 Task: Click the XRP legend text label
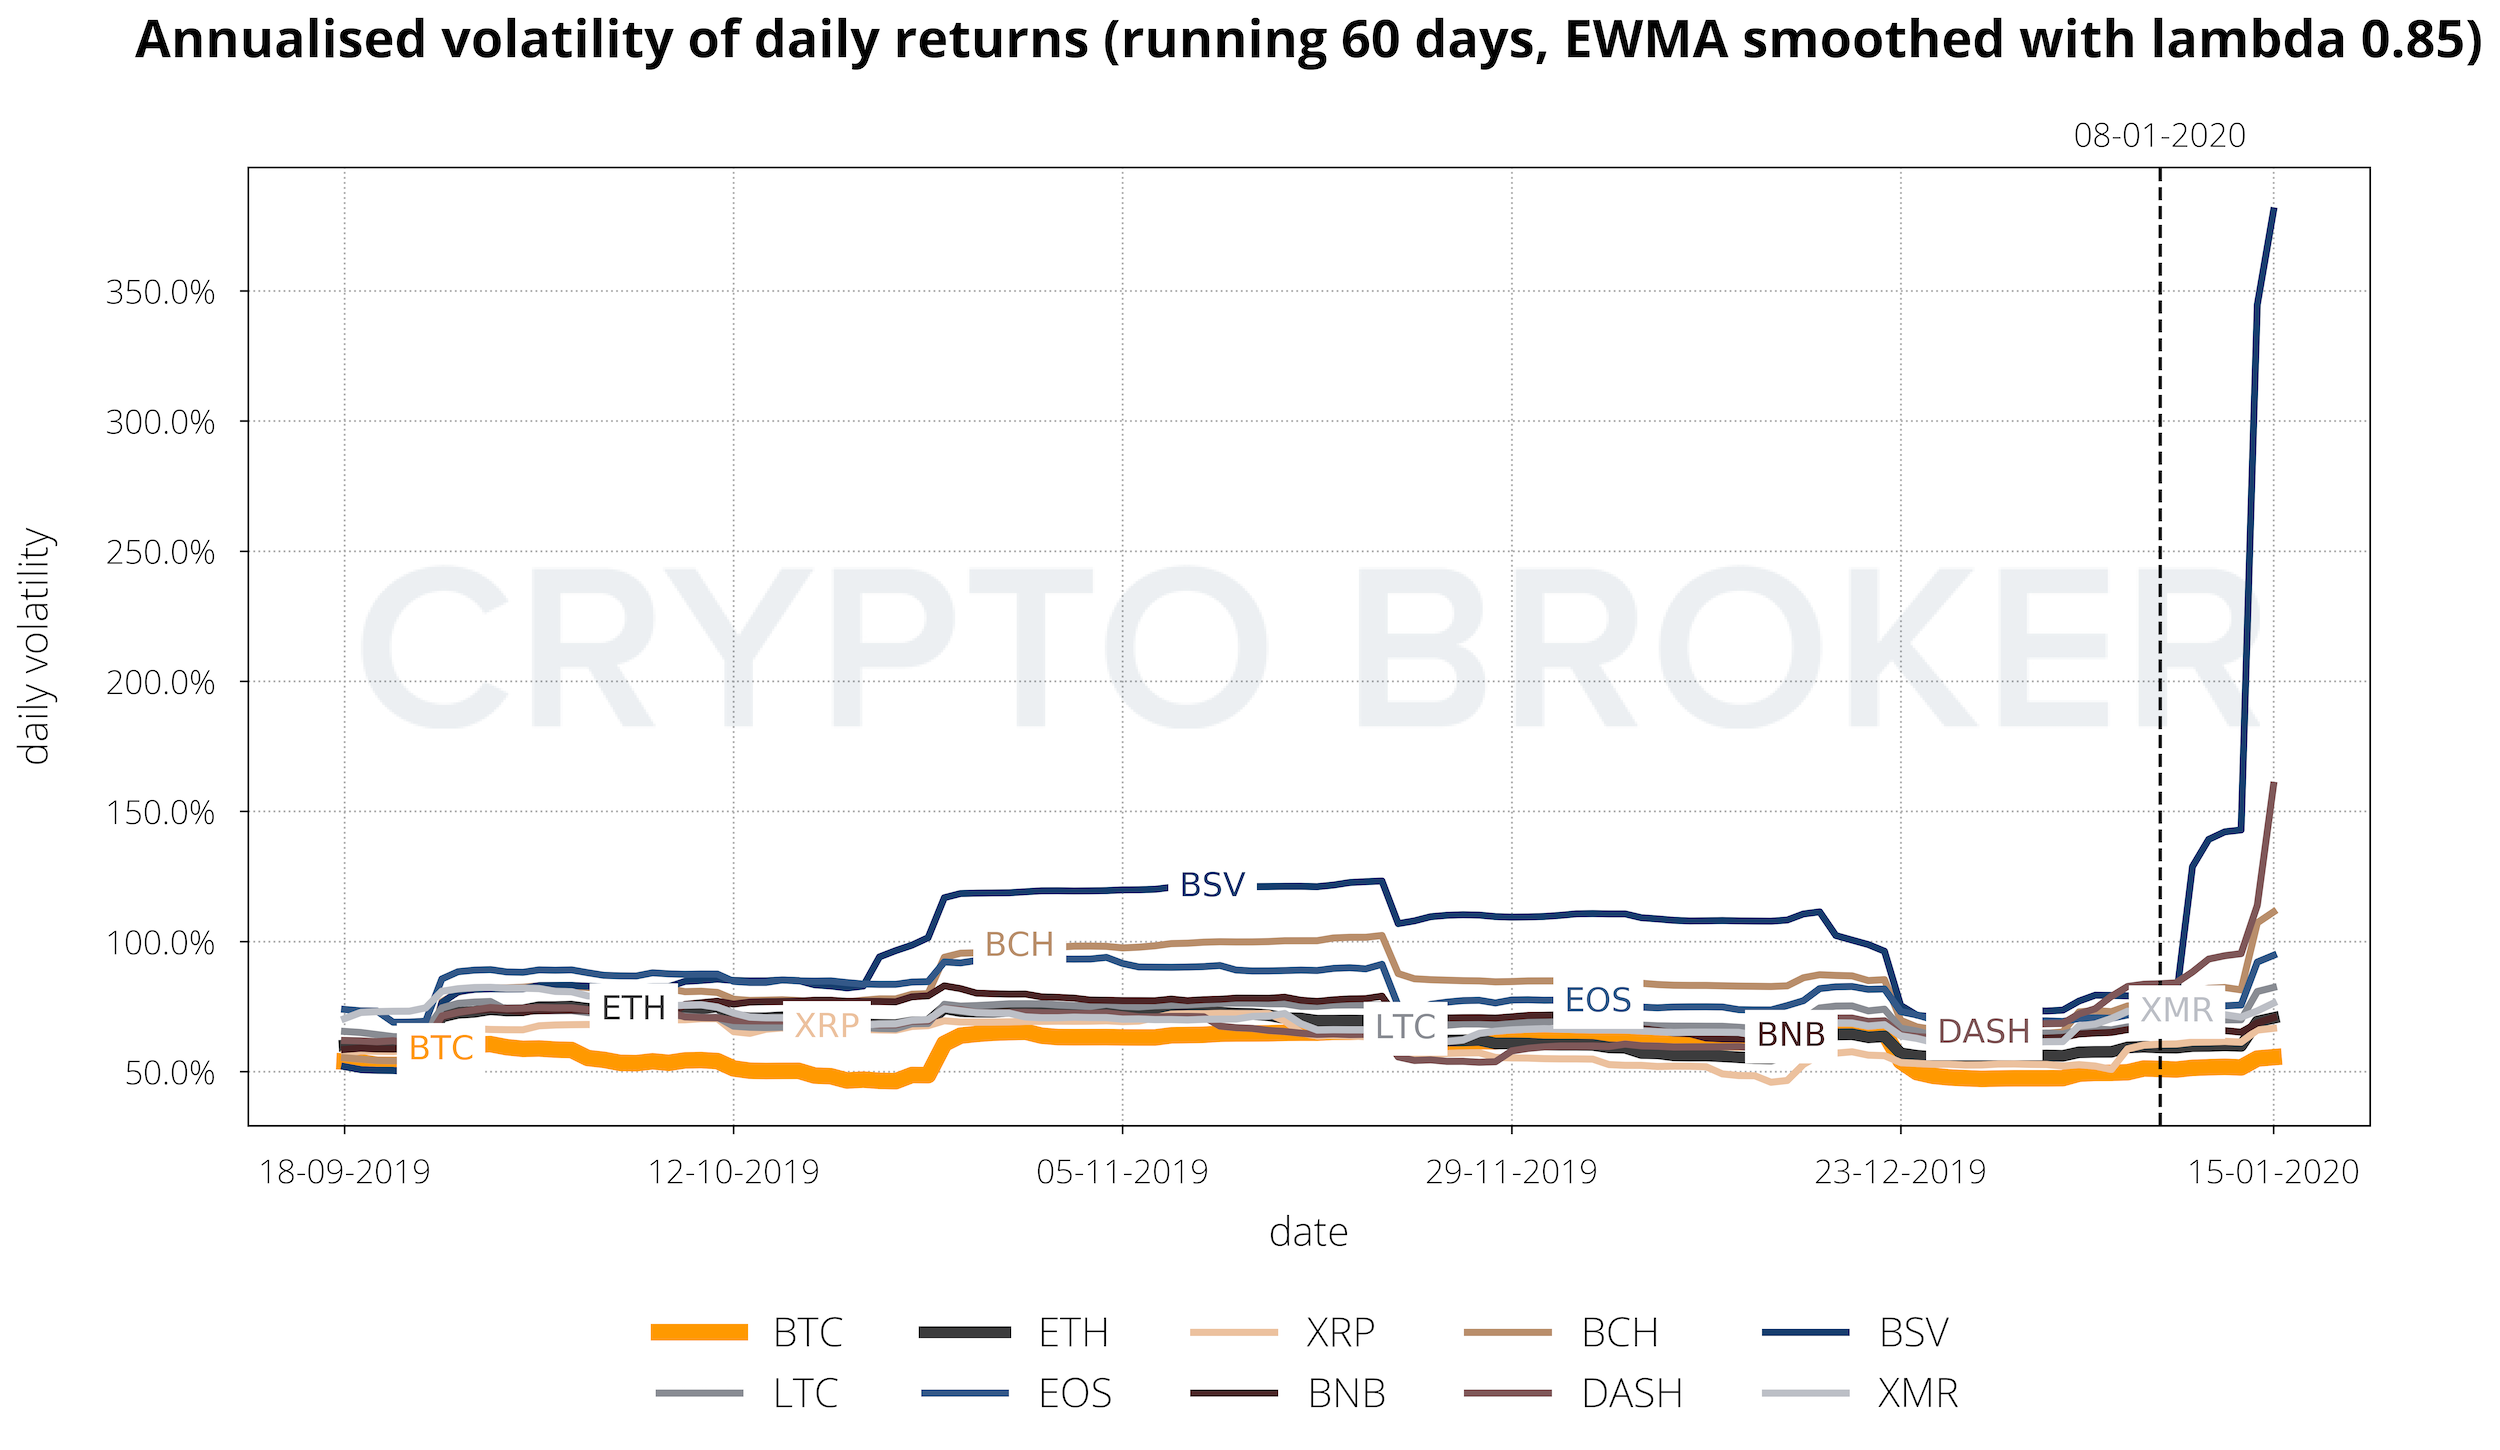(1340, 1333)
